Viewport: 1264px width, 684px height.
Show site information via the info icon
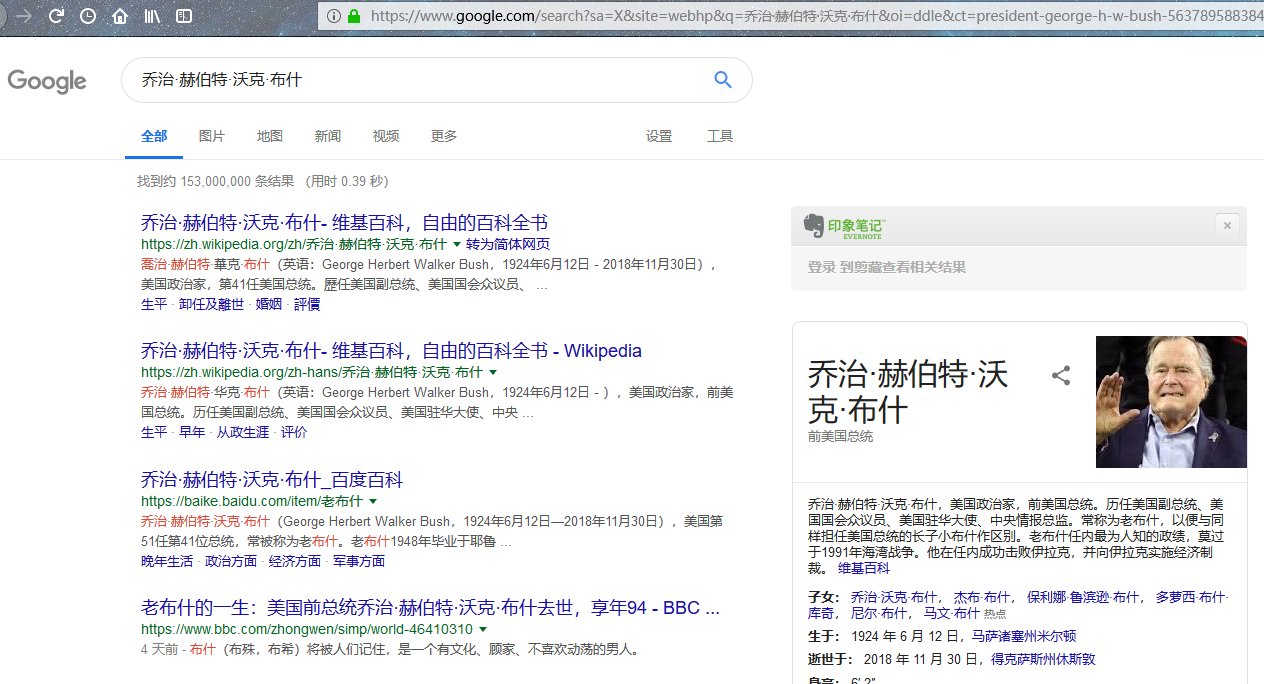333,16
